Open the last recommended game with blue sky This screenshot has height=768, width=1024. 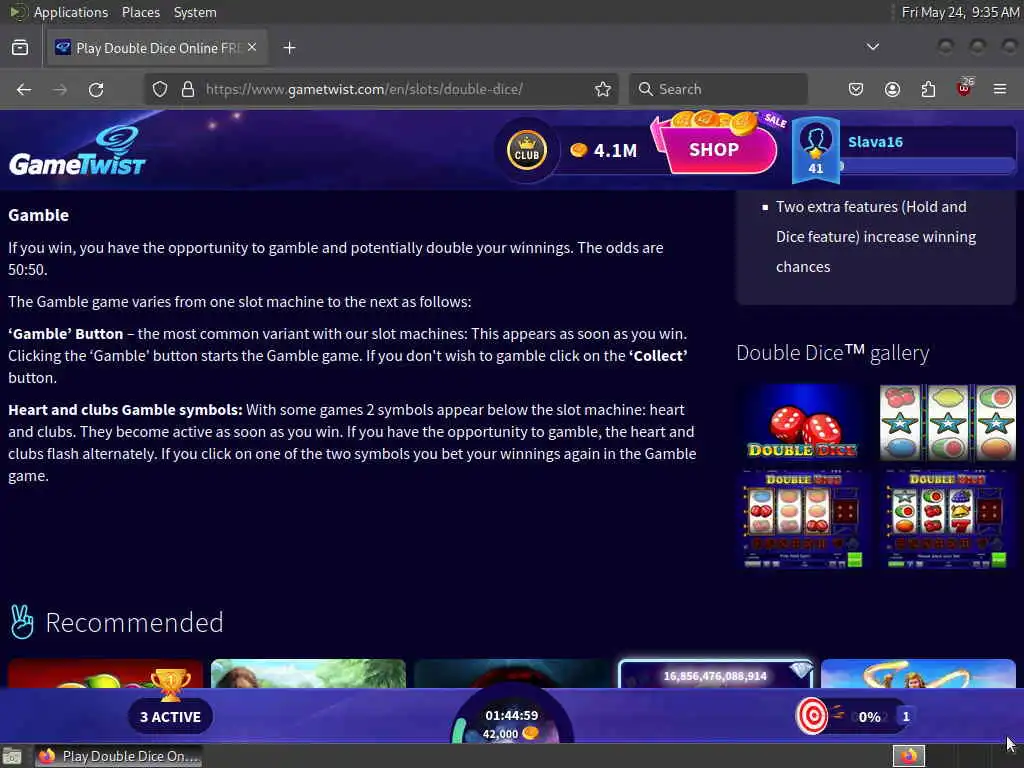[x=918, y=673]
